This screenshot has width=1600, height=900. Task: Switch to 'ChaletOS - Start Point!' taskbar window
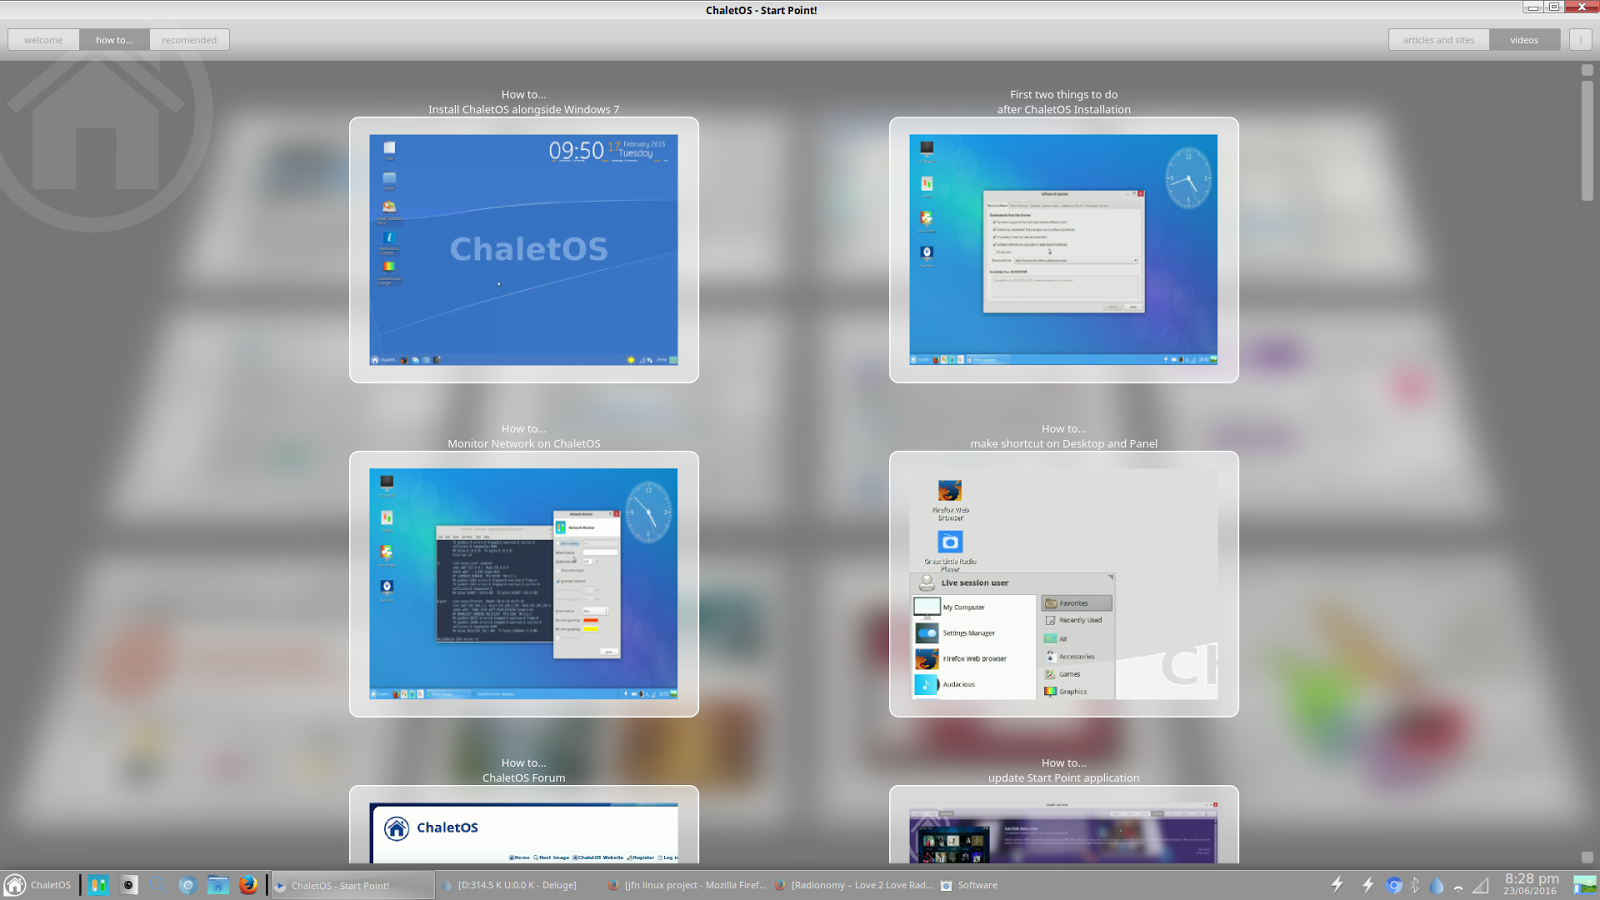point(352,885)
